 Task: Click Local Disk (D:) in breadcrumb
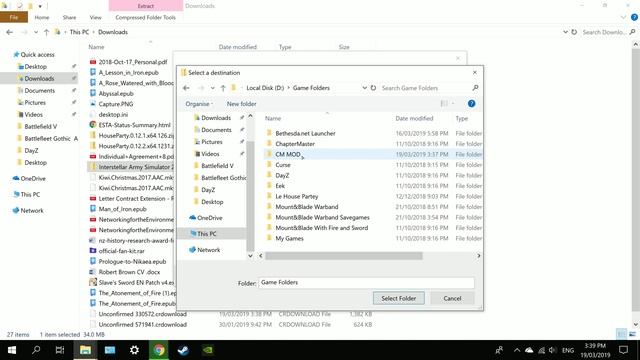tap(265, 88)
